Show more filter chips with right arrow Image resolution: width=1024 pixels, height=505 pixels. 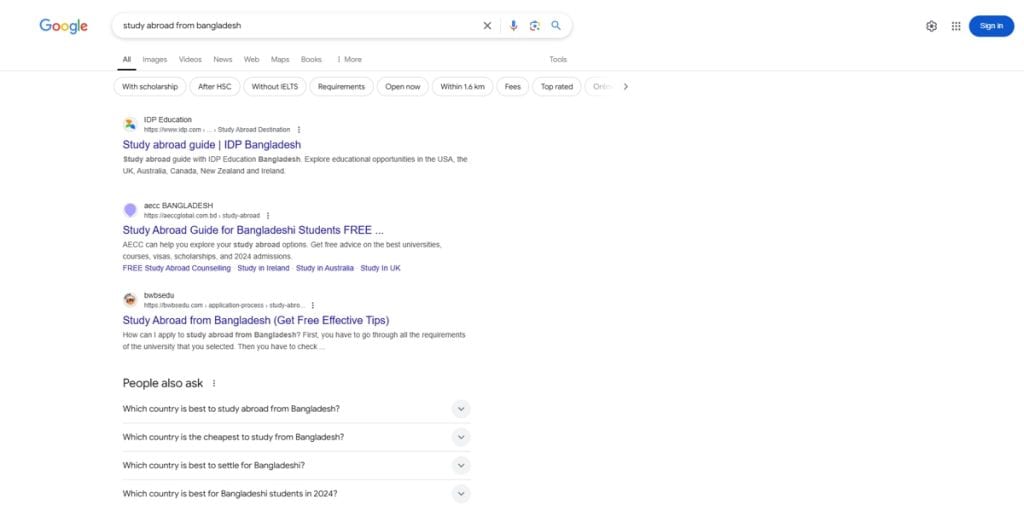pyautogui.click(x=626, y=86)
